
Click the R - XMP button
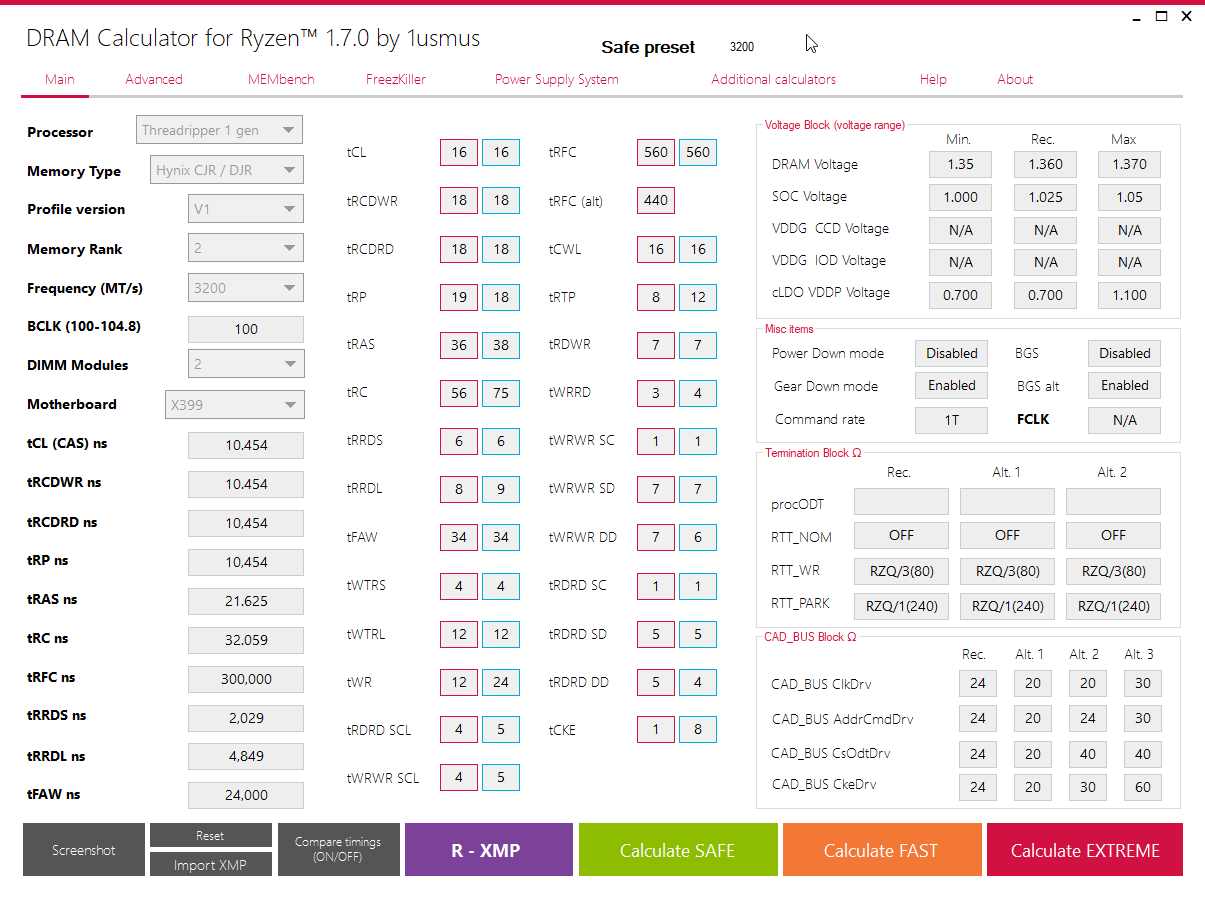(489, 850)
